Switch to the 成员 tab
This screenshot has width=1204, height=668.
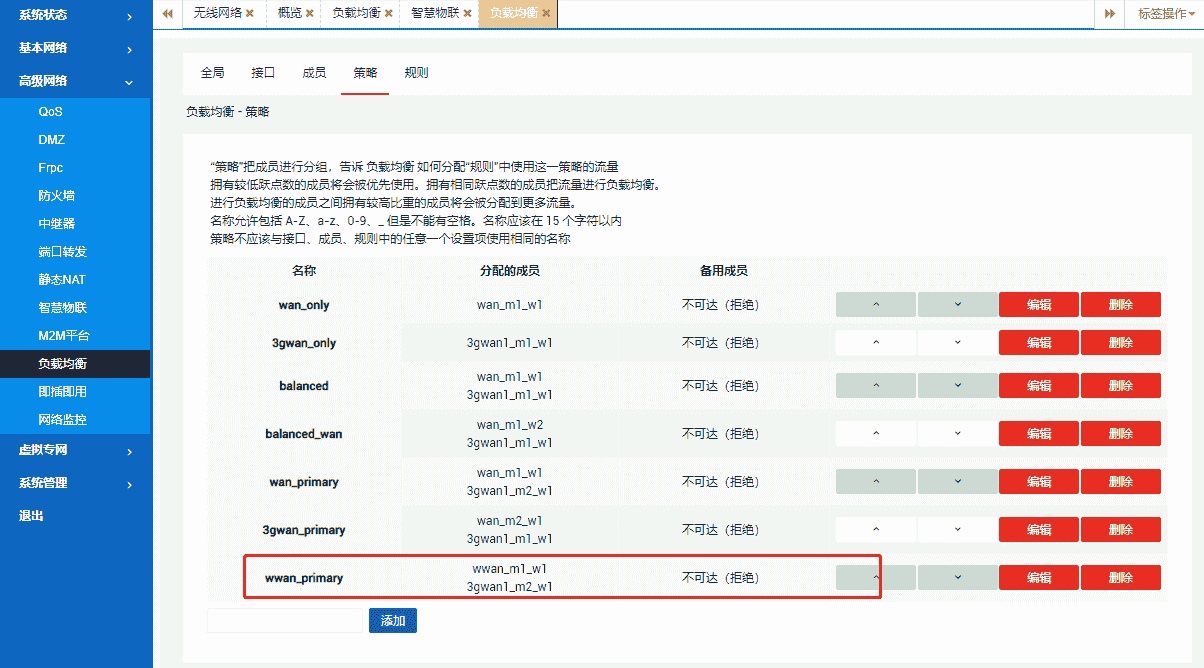[x=314, y=73]
